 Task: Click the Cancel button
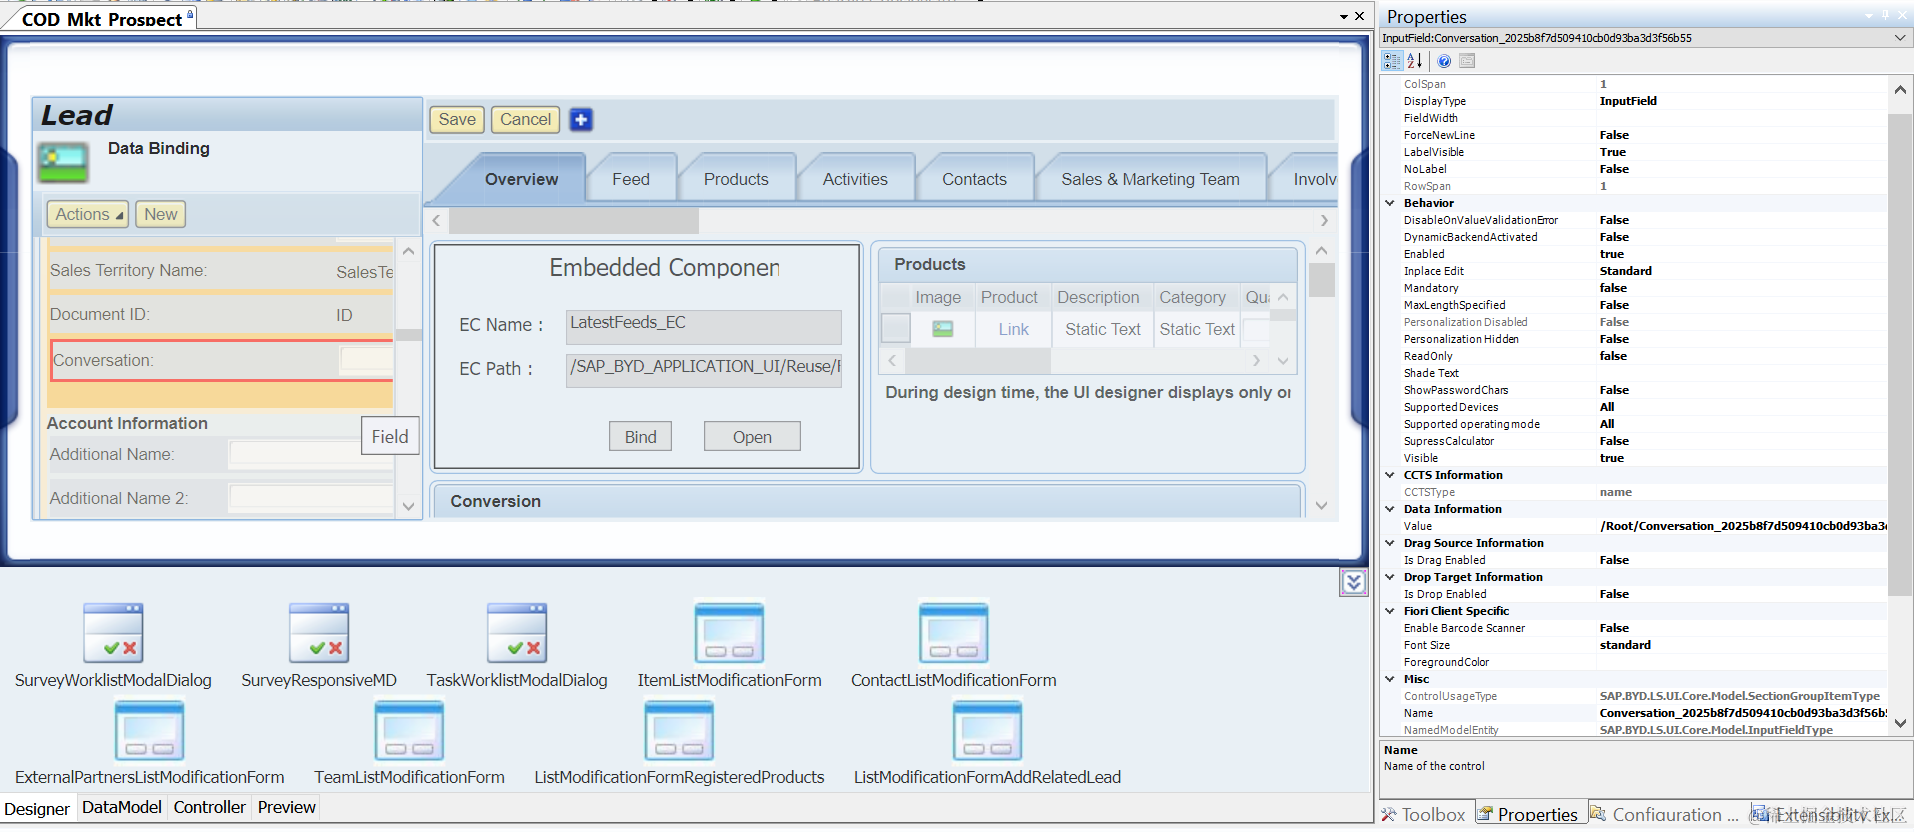[x=525, y=119]
